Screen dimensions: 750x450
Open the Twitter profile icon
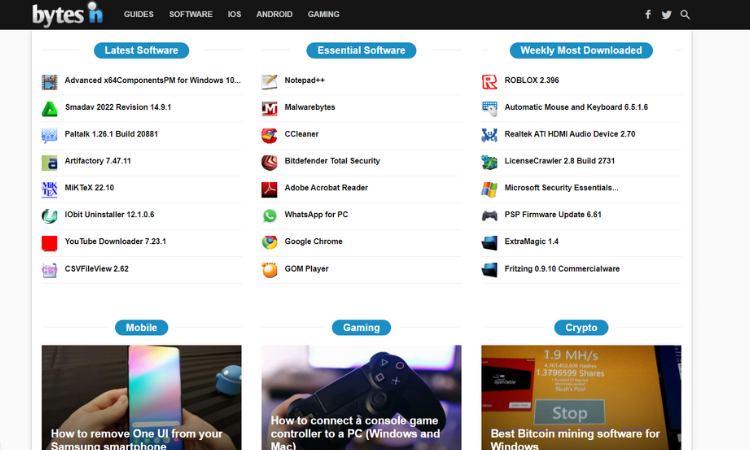(x=666, y=15)
